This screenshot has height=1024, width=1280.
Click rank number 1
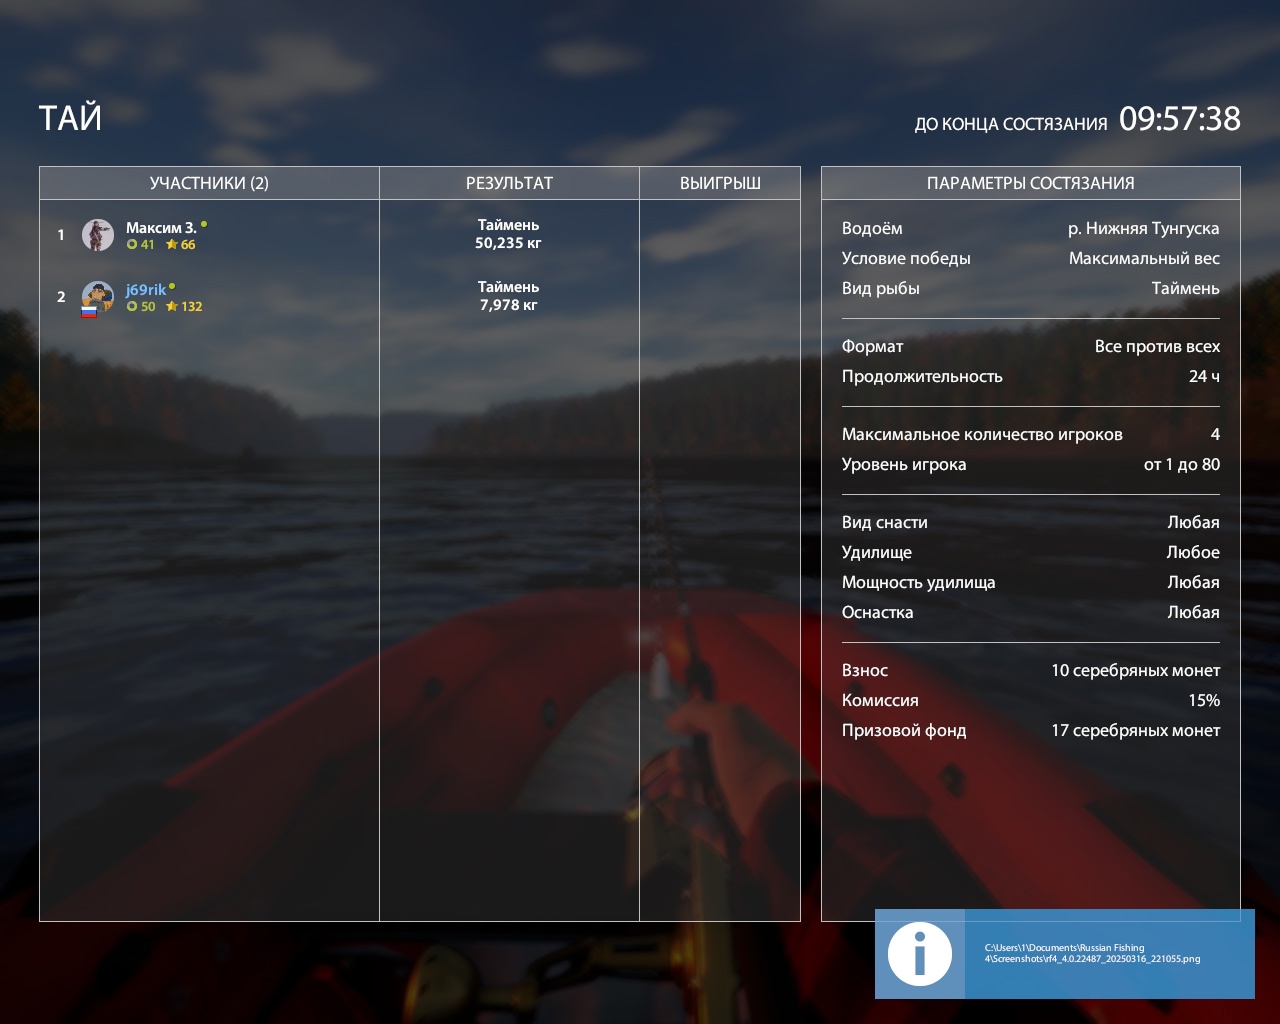click(61, 235)
